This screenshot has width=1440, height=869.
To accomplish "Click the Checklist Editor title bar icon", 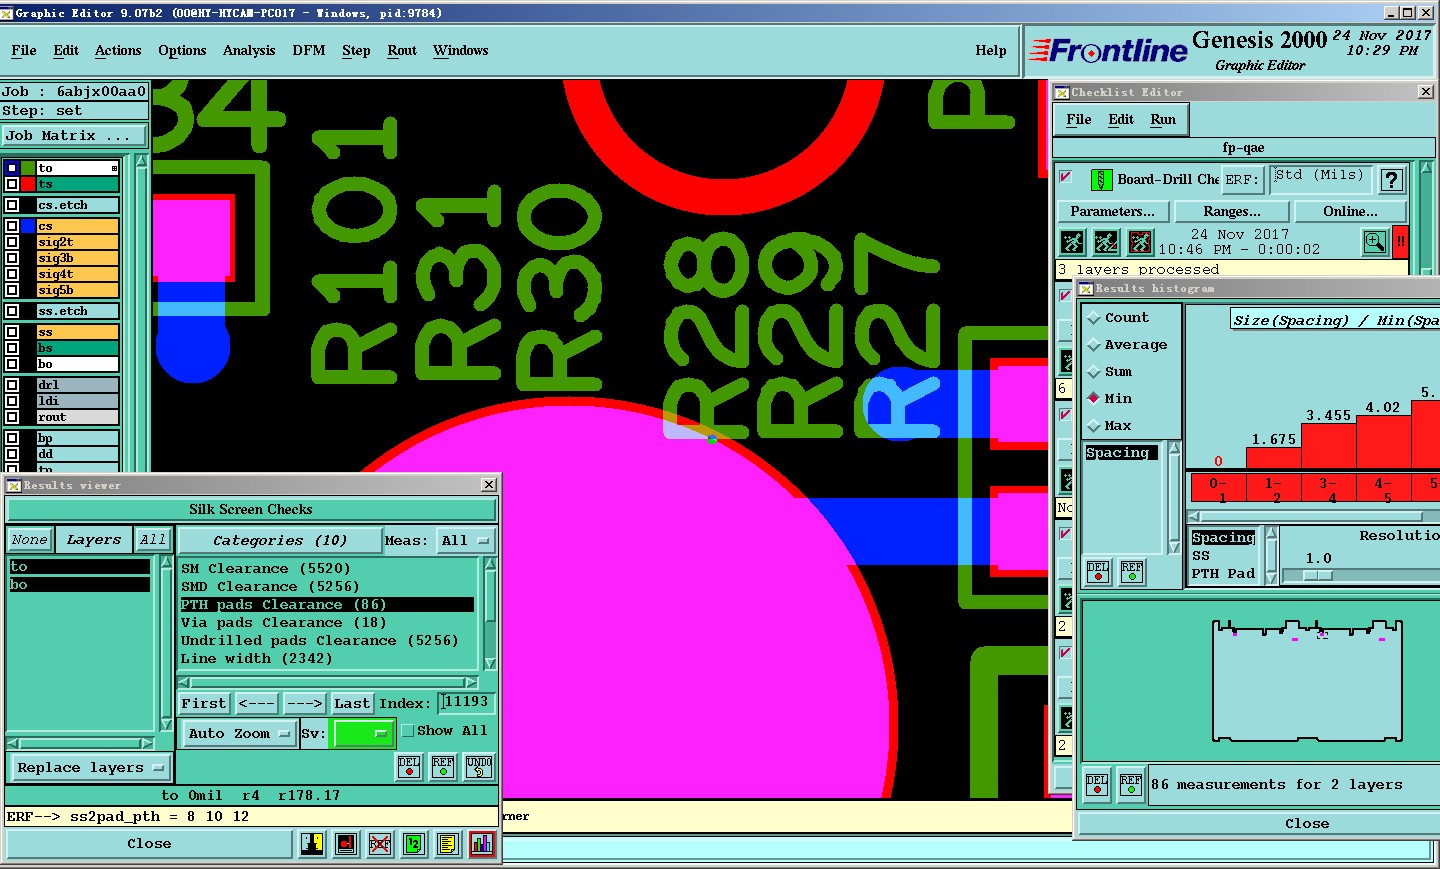I will point(1062,92).
